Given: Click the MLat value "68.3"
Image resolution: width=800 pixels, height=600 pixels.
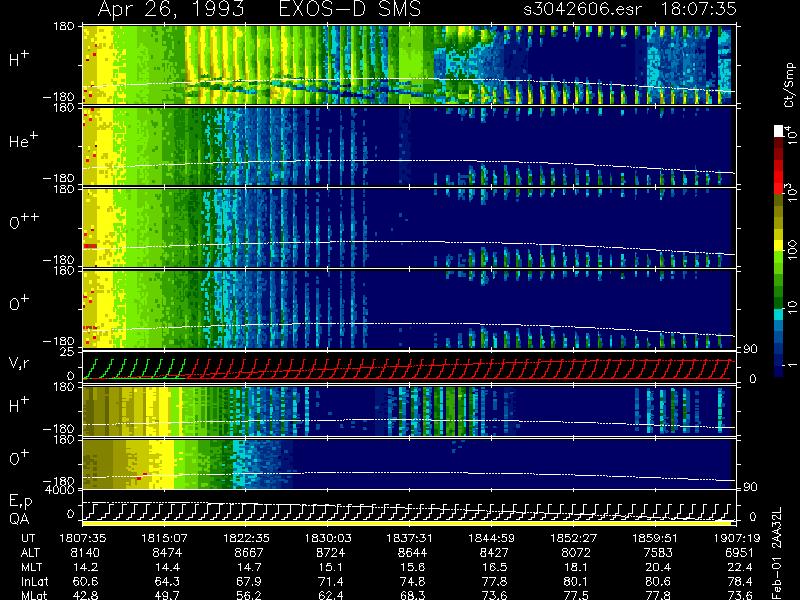Looking at the screenshot, I should coord(414,595).
